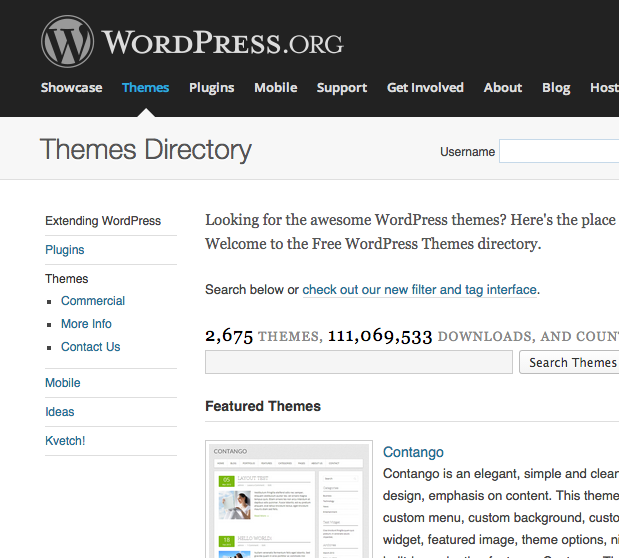619x558 pixels.
Task: Click the Themes sidebar section label
Action: [x=67, y=279]
